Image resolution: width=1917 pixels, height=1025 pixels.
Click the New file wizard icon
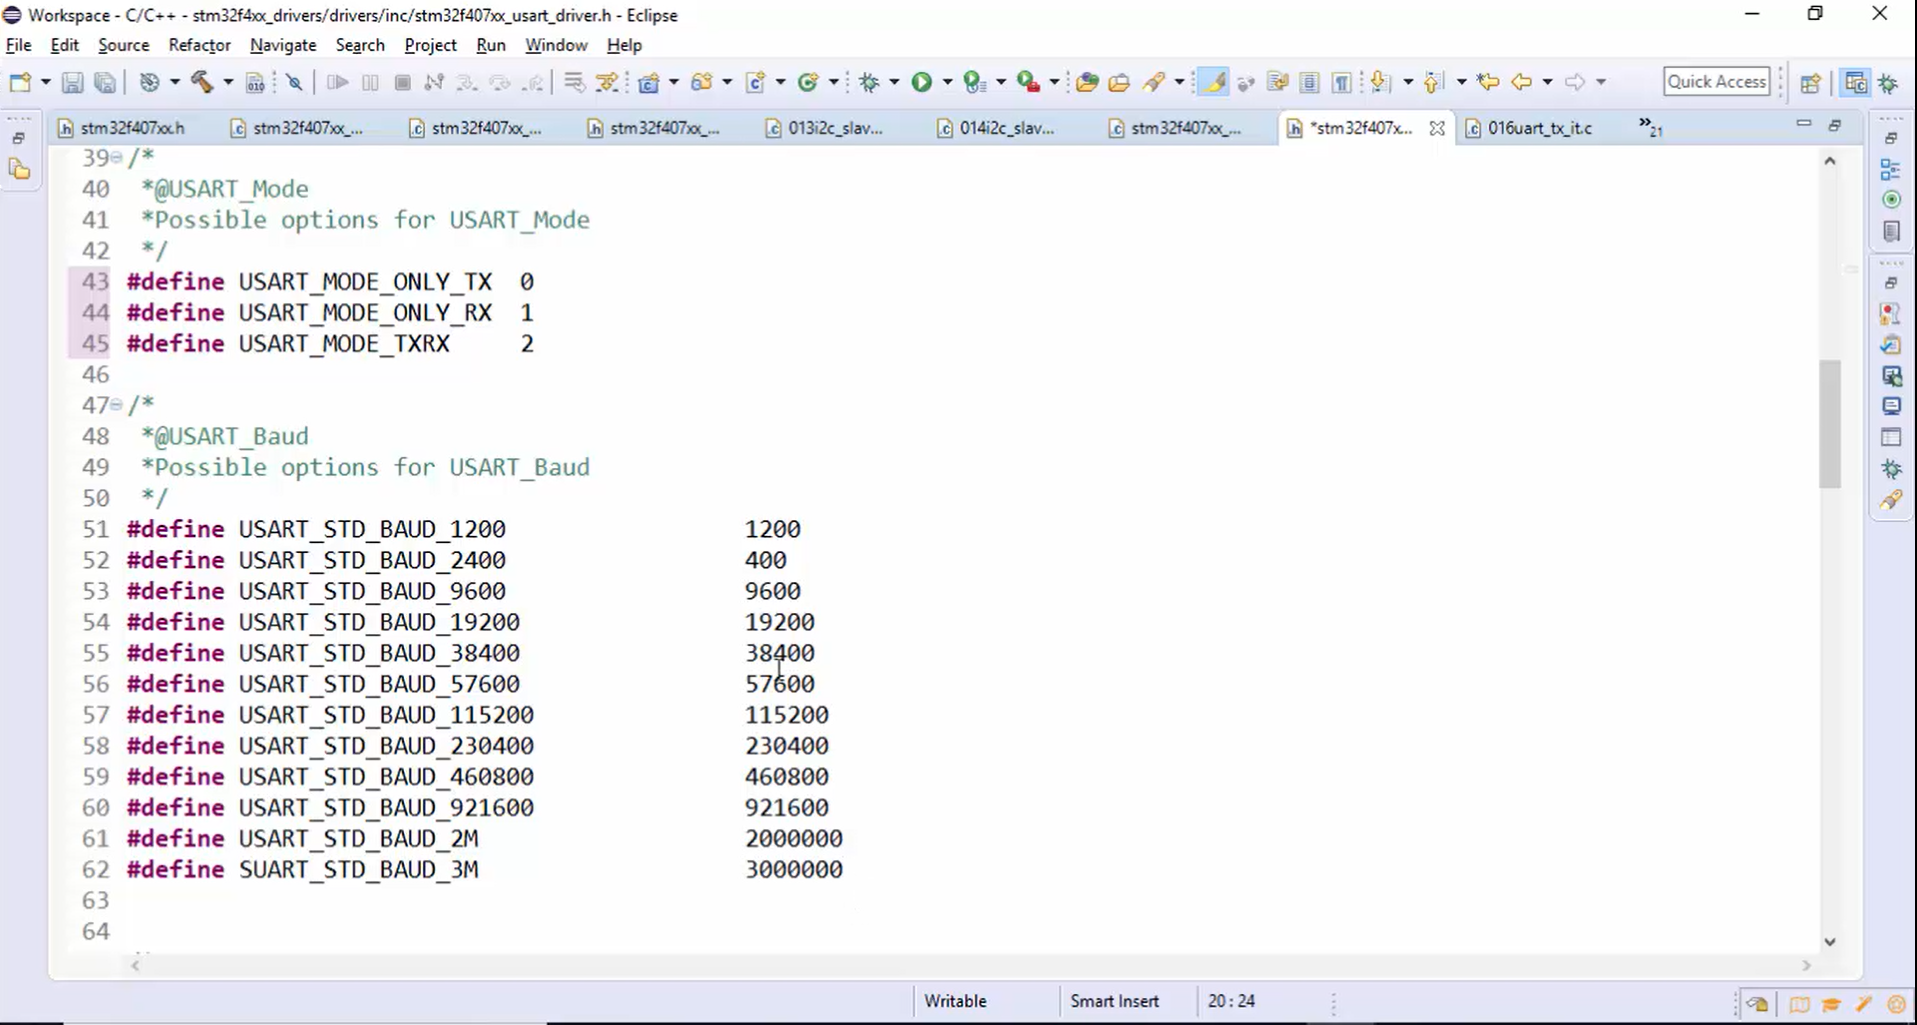click(20, 82)
